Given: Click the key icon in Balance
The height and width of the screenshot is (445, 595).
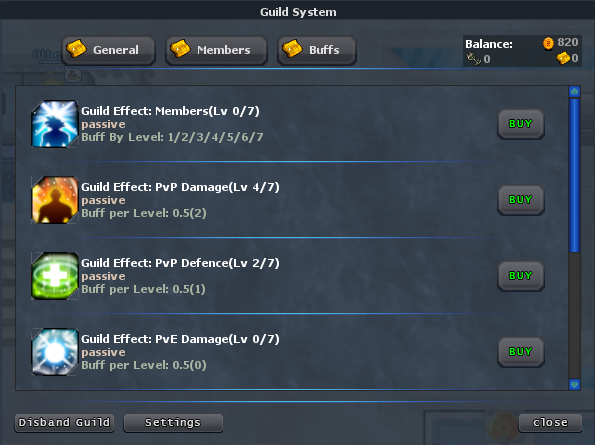Looking at the screenshot, I should 474,59.
